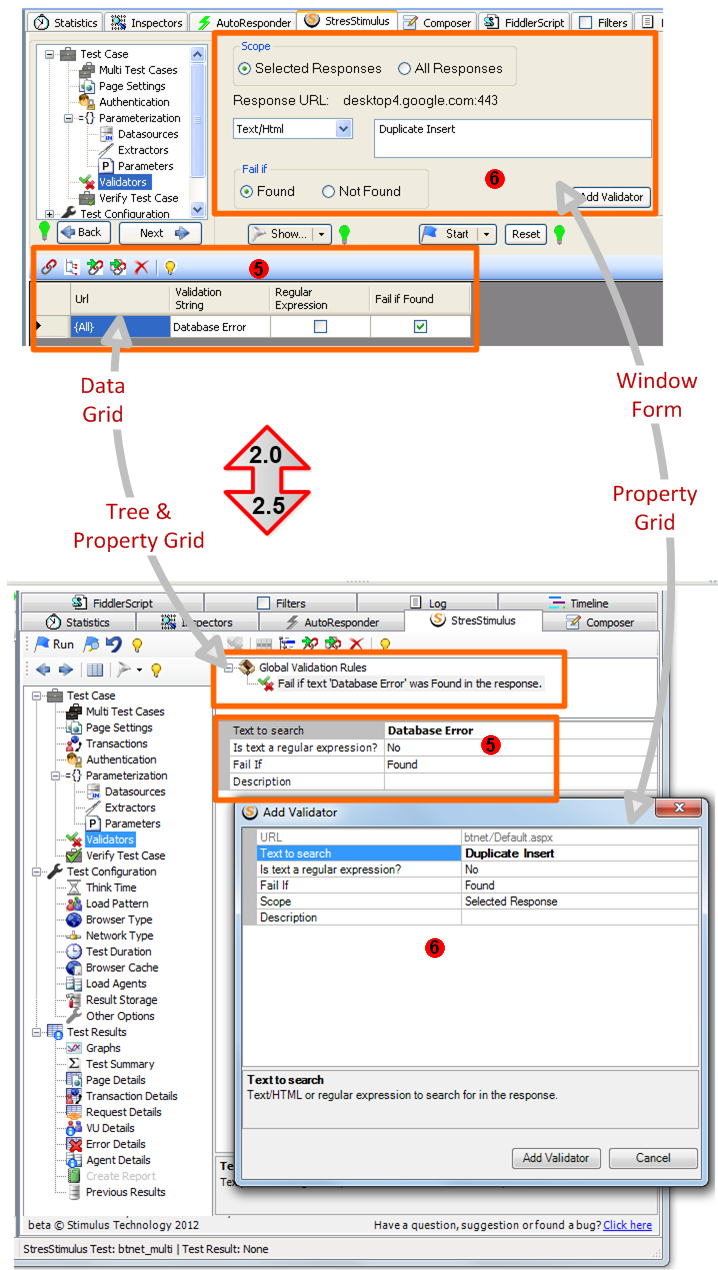Uncheck Fail if Found for Database Error row
718x1270 pixels.
[x=421, y=326]
